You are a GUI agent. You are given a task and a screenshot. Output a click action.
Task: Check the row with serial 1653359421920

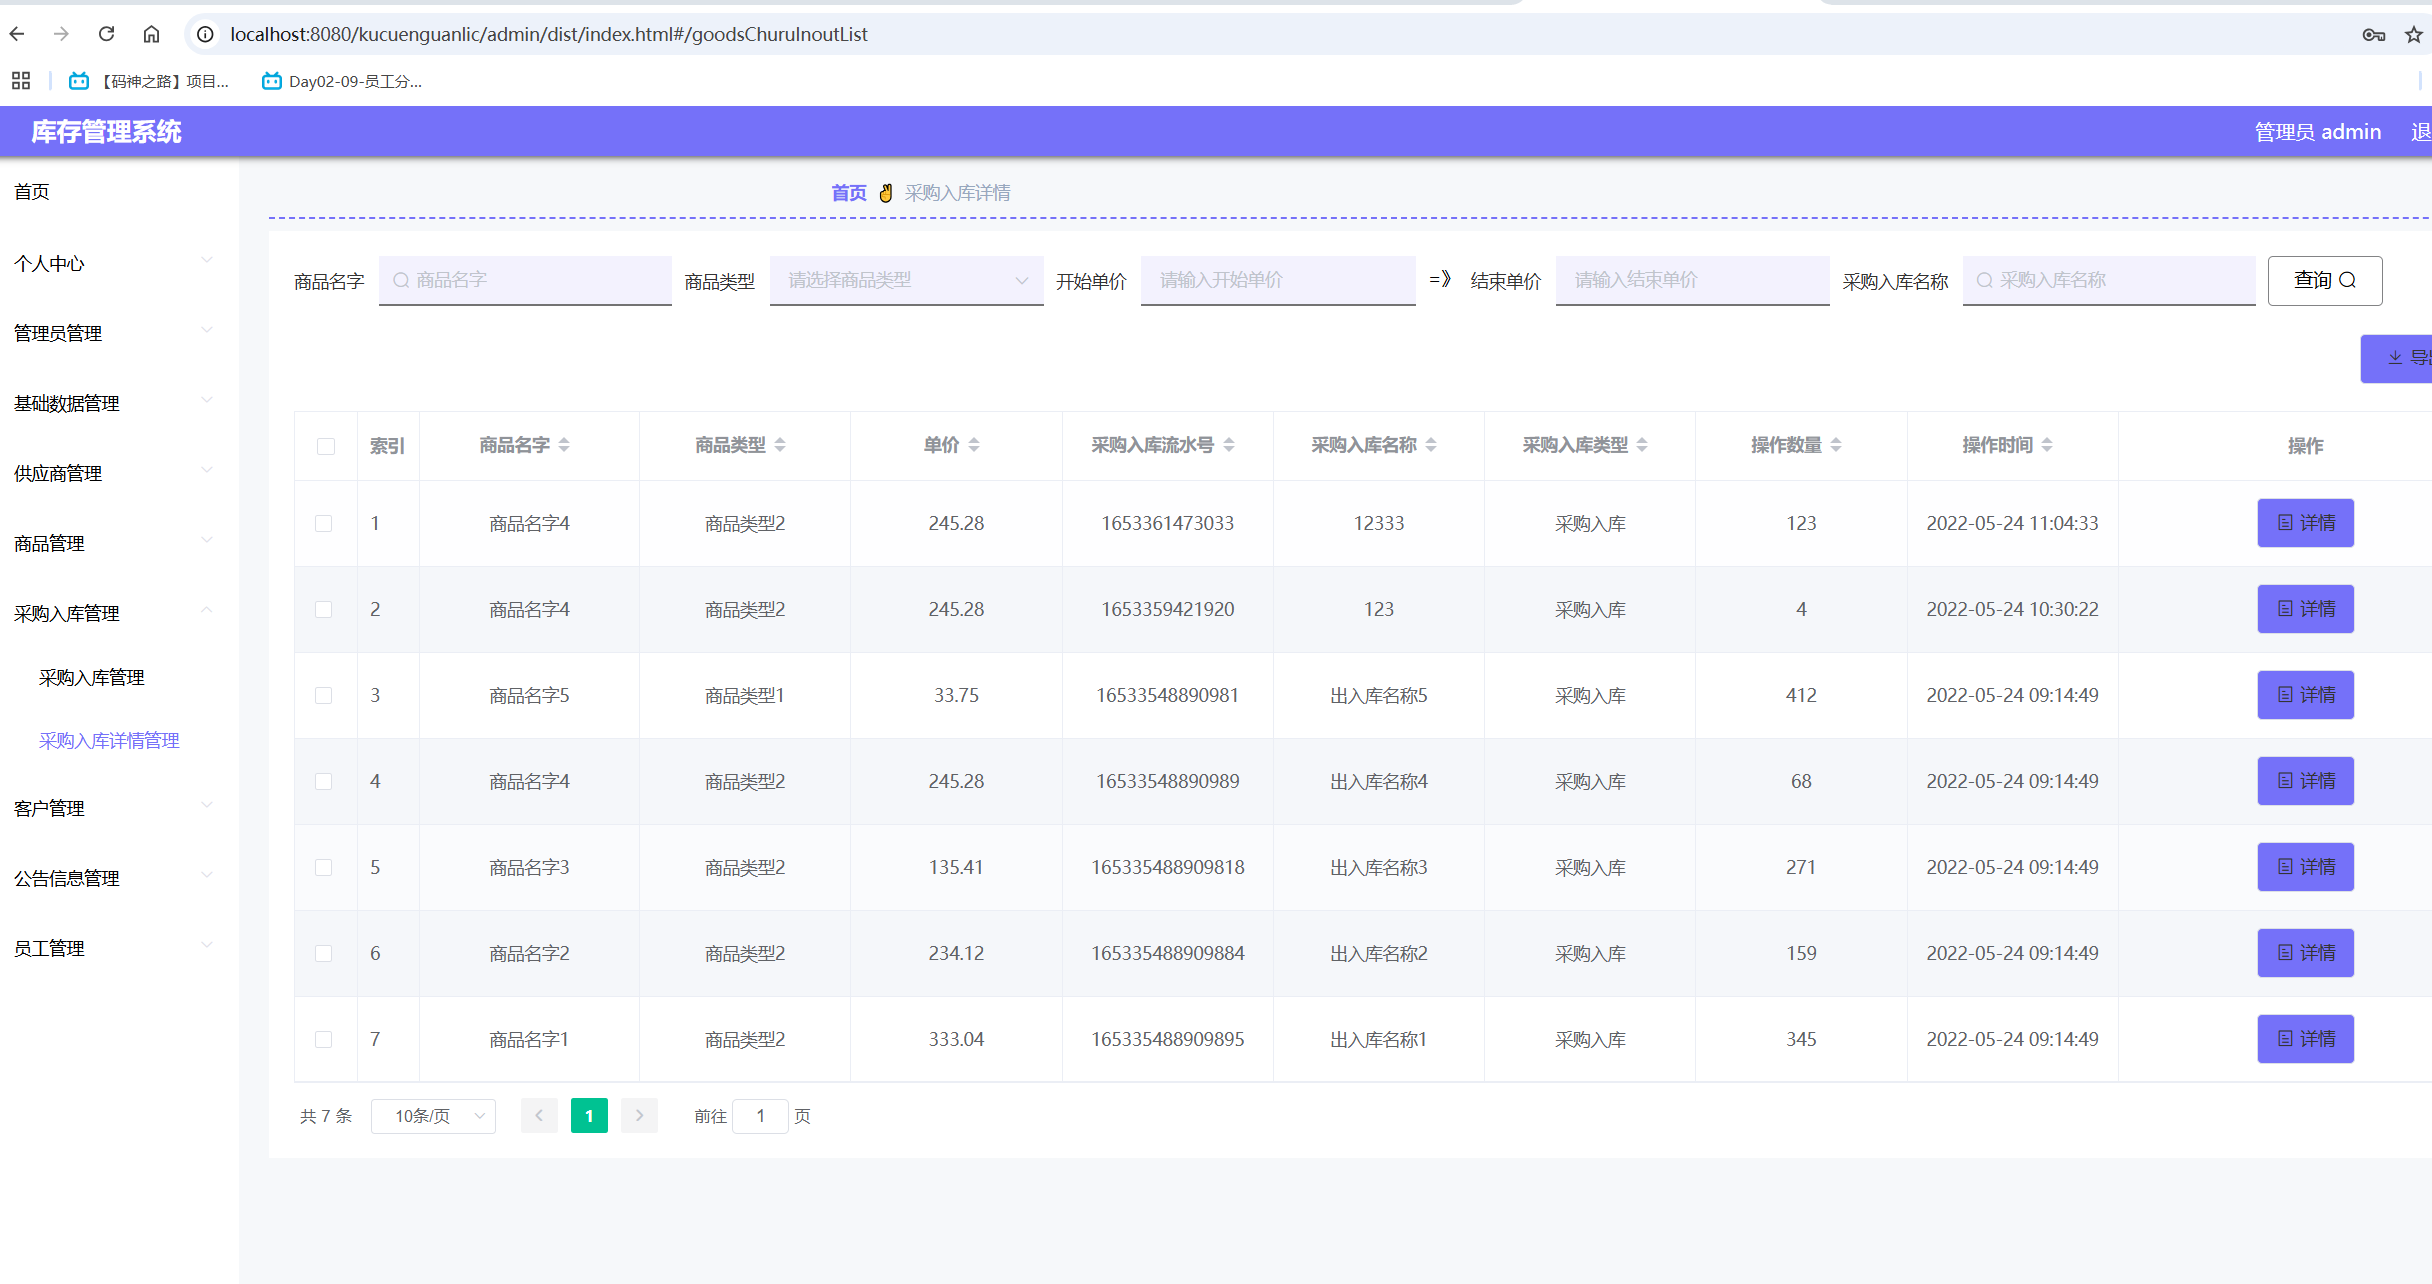tap(323, 609)
